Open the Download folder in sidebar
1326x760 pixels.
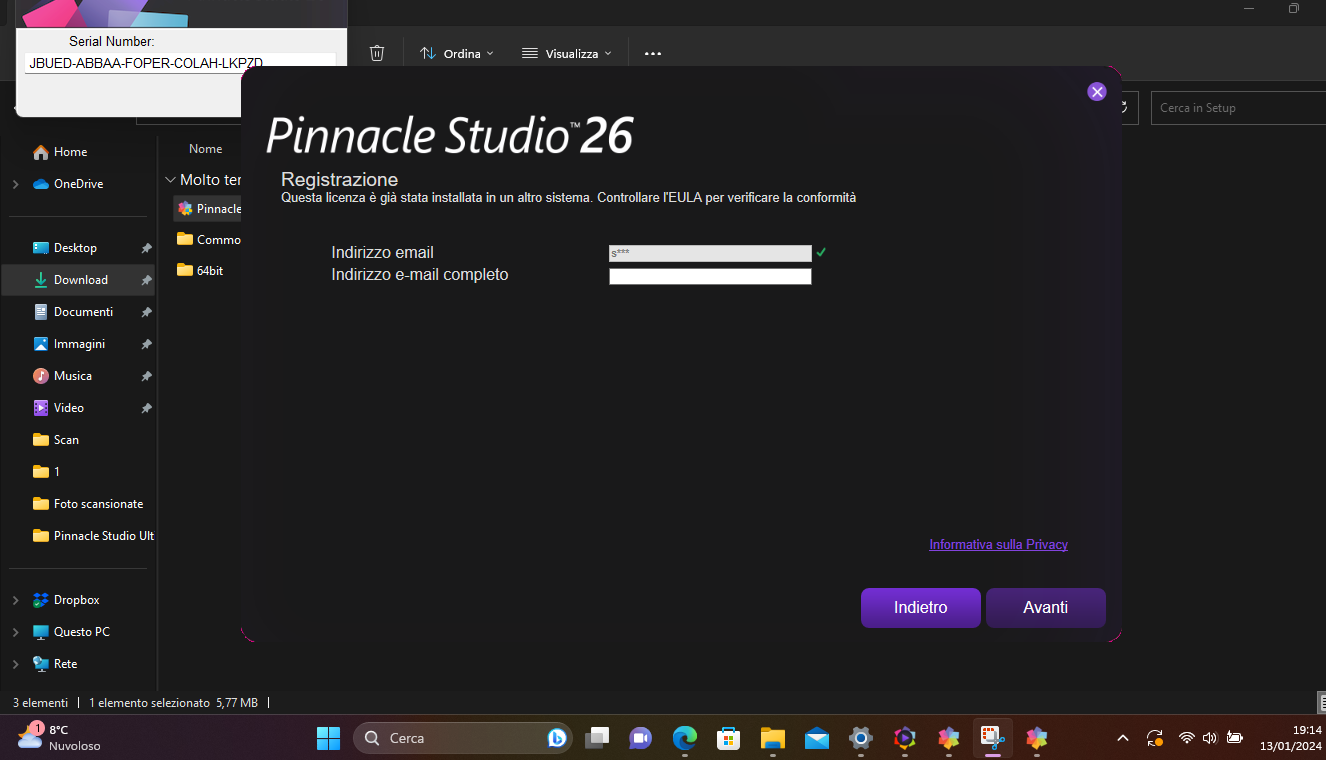click(x=78, y=280)
